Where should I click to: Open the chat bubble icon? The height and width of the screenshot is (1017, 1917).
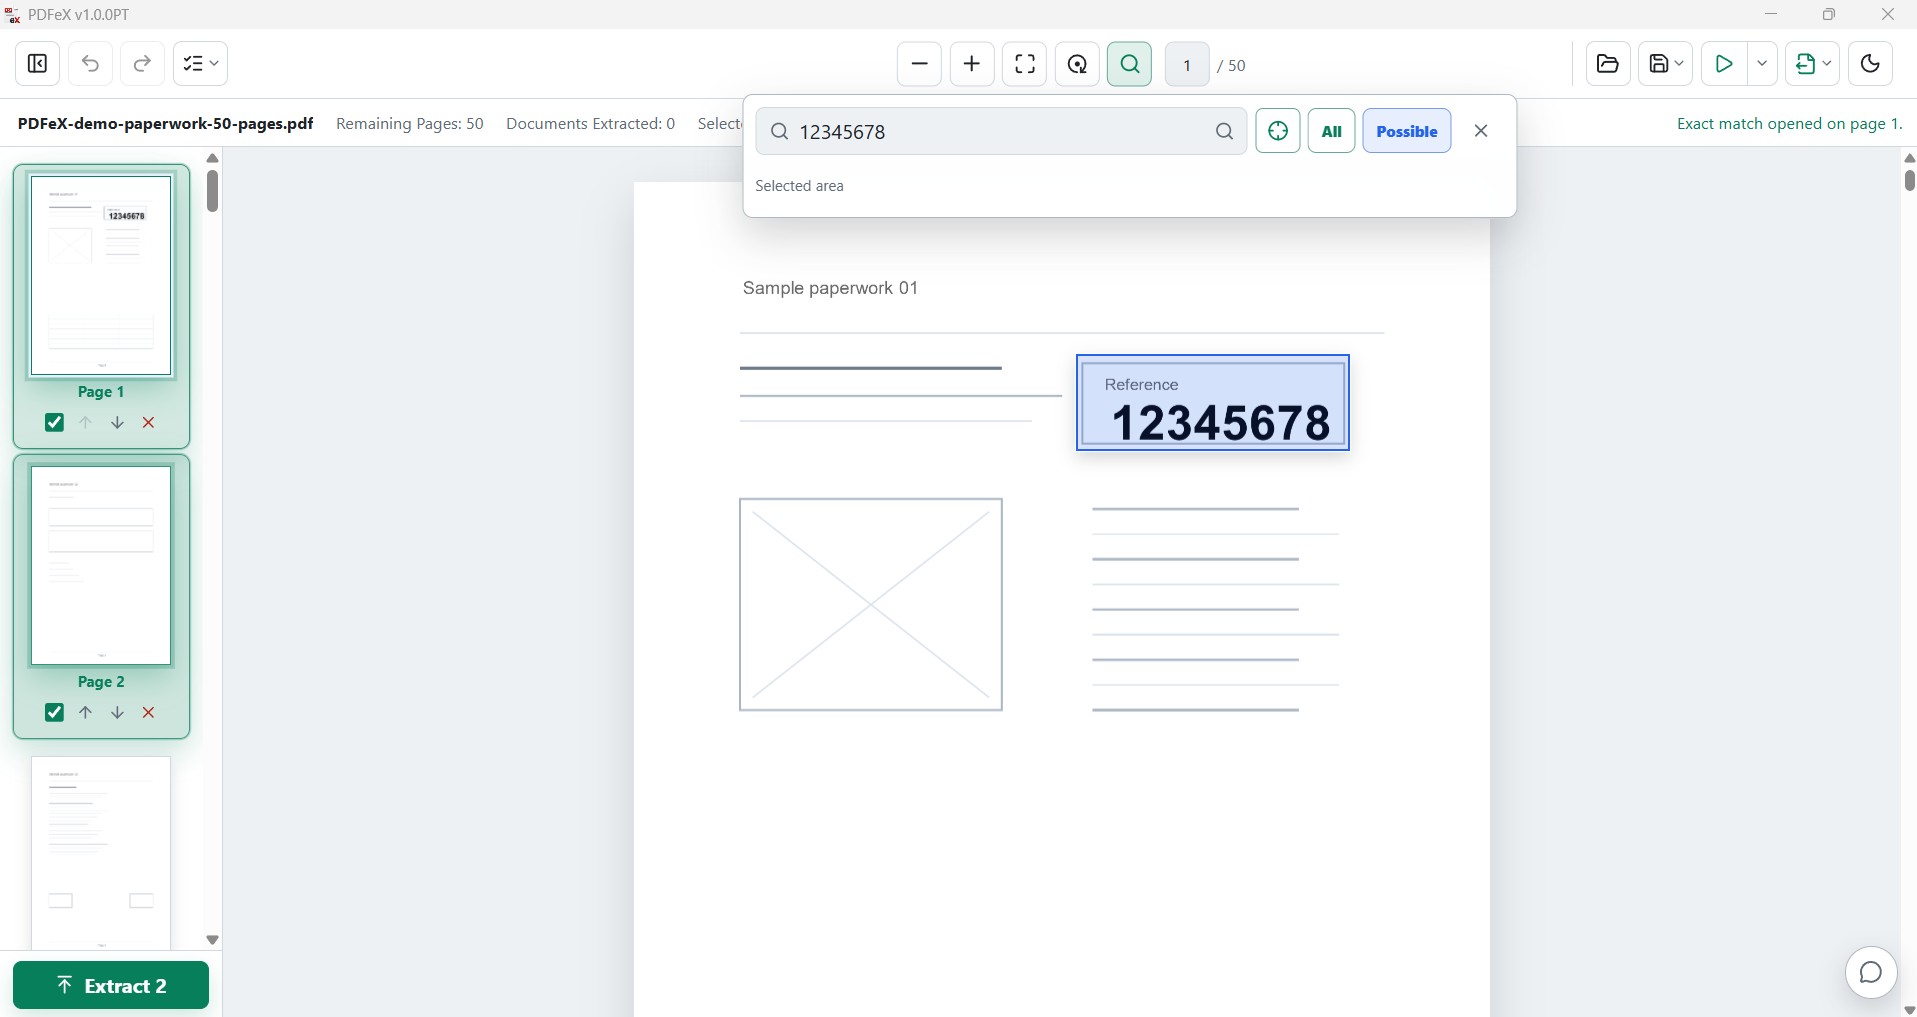[x=1871, y=973]
